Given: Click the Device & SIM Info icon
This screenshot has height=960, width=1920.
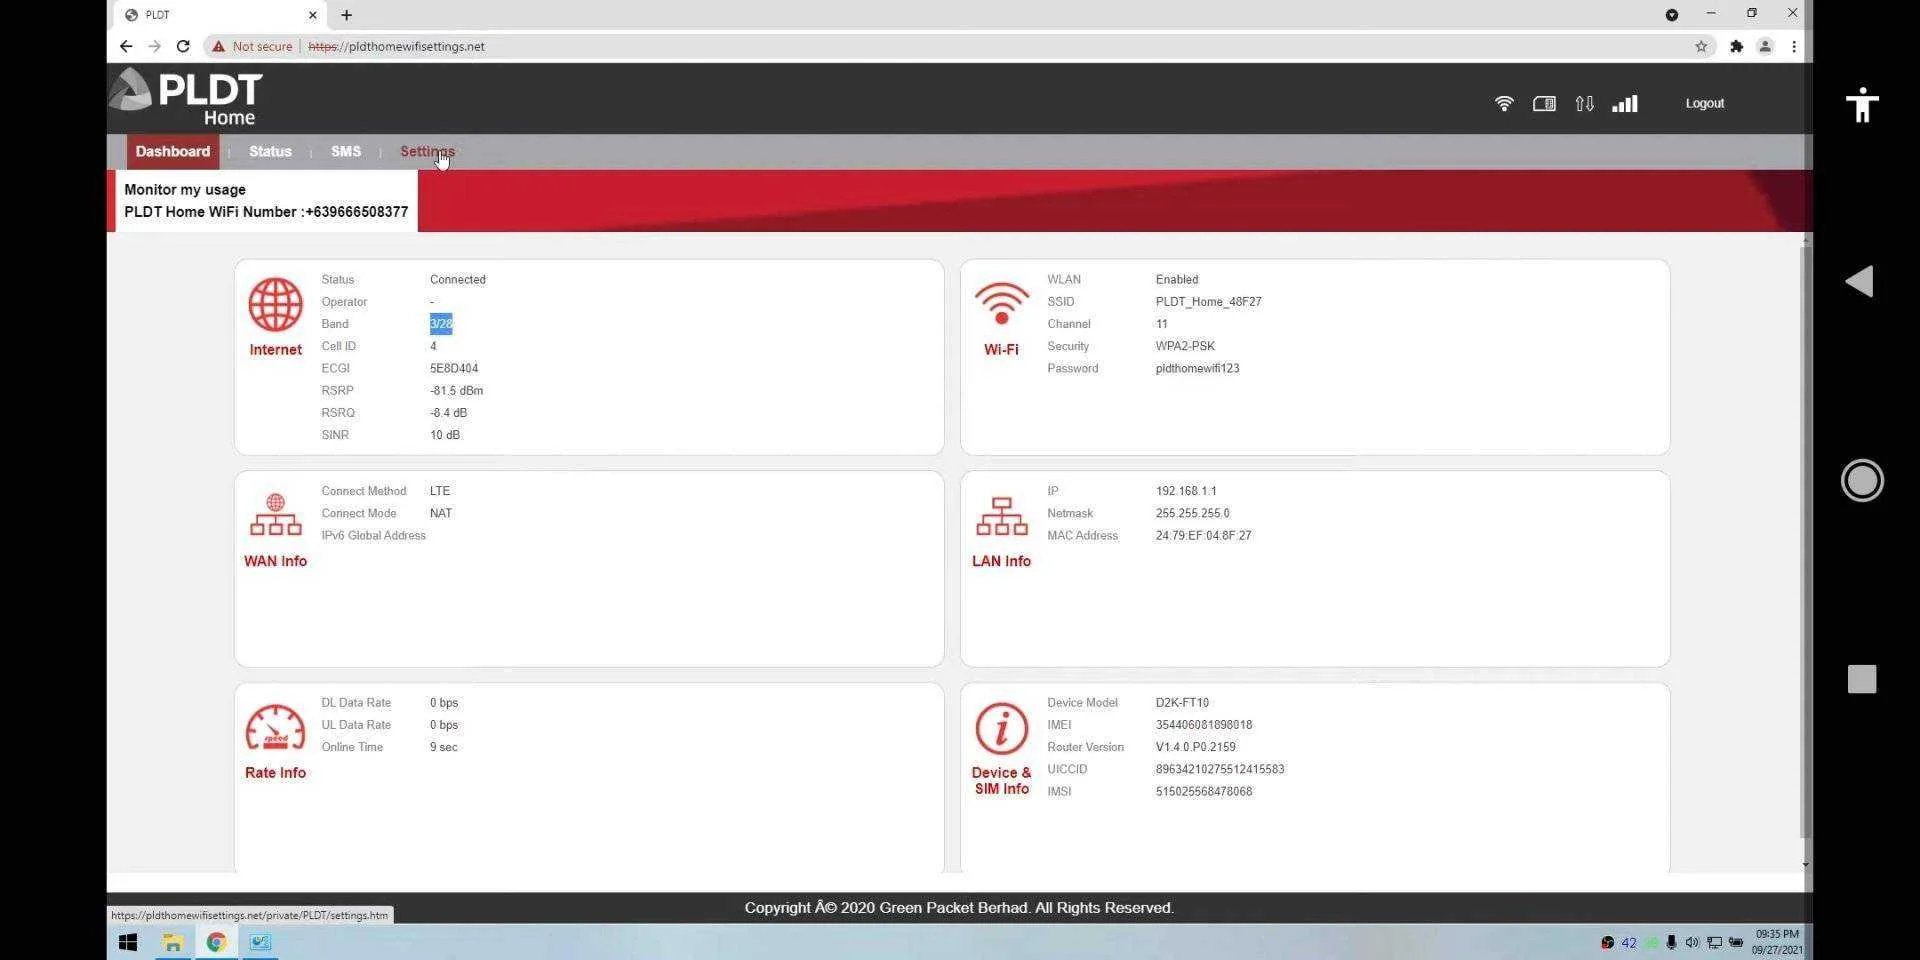Looking at the screenshot, I should click(1001, 728).
